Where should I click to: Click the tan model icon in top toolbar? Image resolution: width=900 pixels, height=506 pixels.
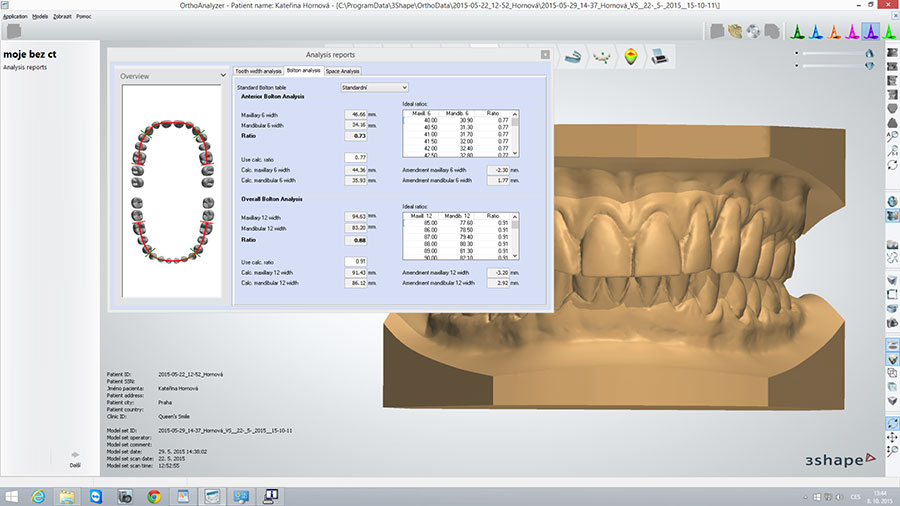click(x=735, y=32)
